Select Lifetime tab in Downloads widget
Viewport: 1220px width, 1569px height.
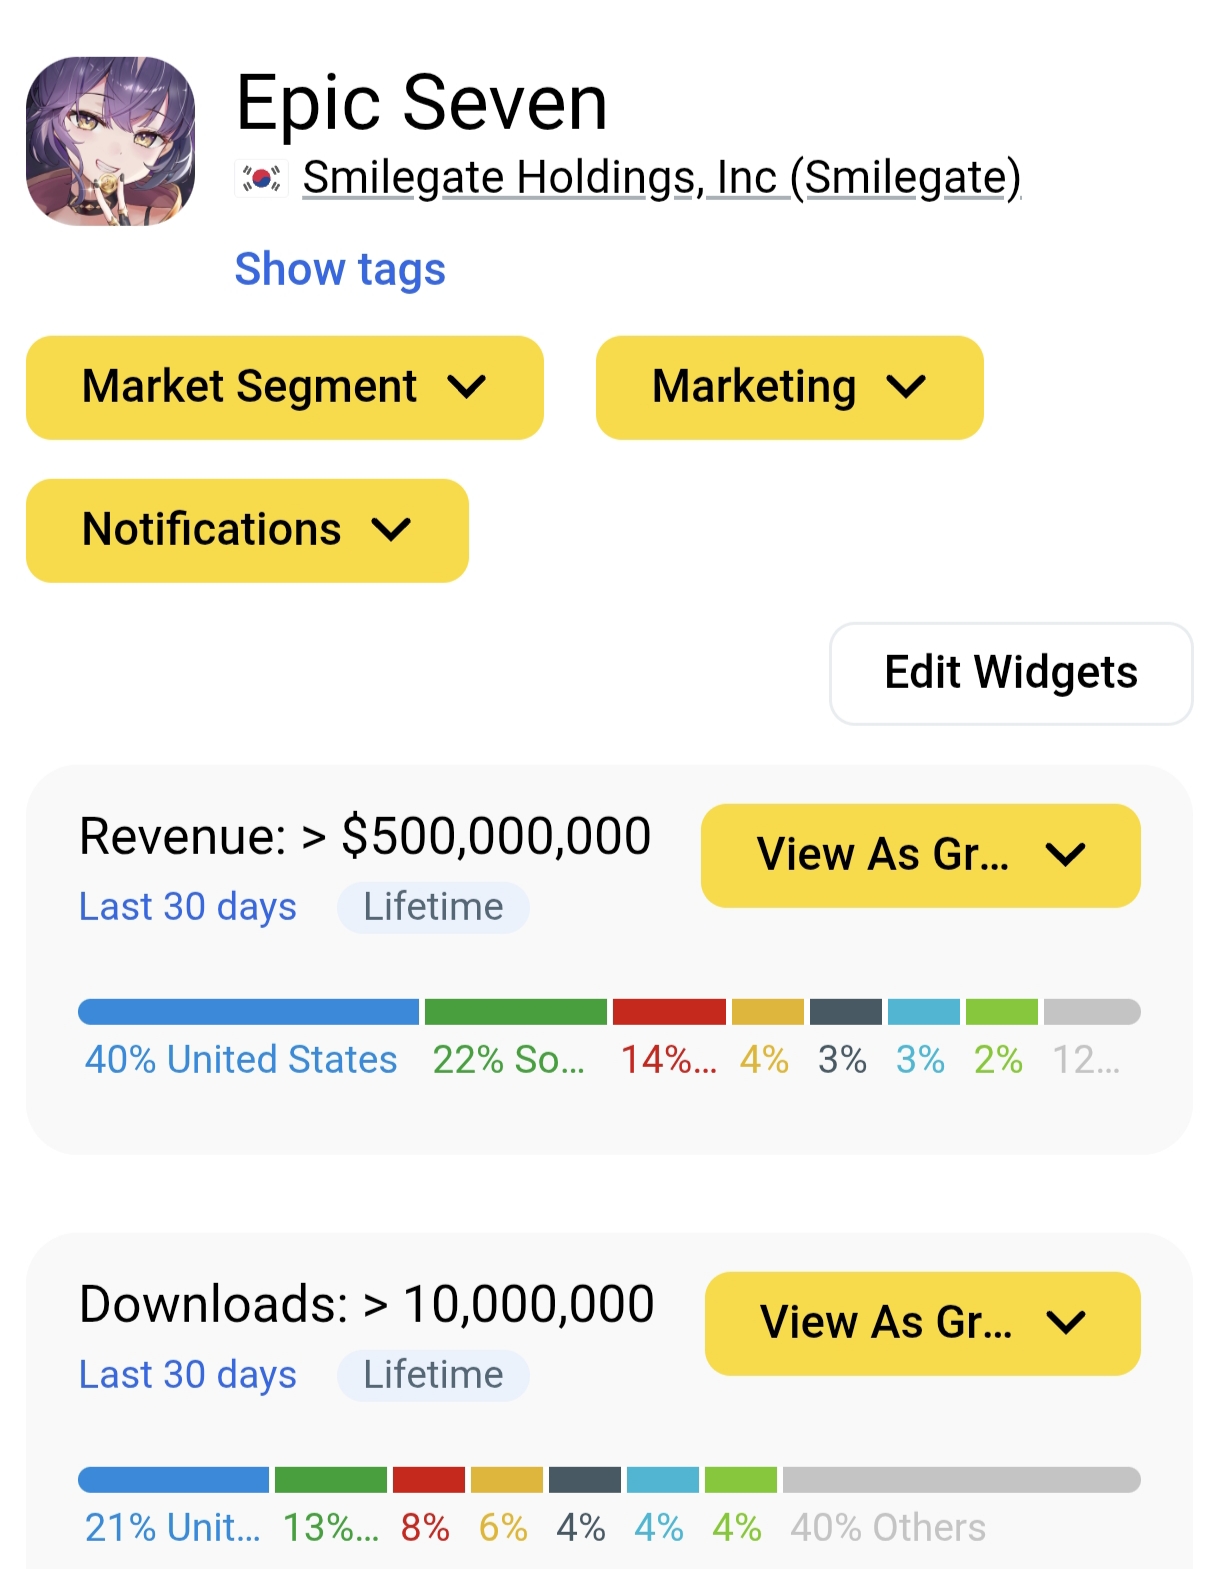(x=433, y=1375)
